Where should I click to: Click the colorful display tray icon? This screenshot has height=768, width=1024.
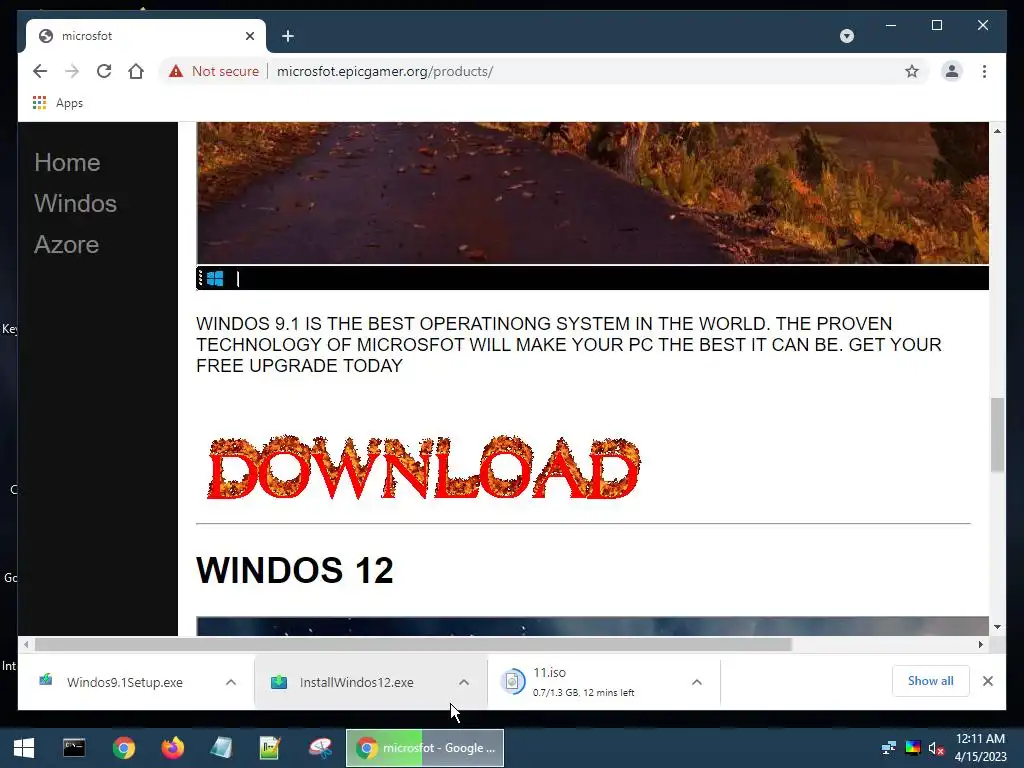point(913,748)
